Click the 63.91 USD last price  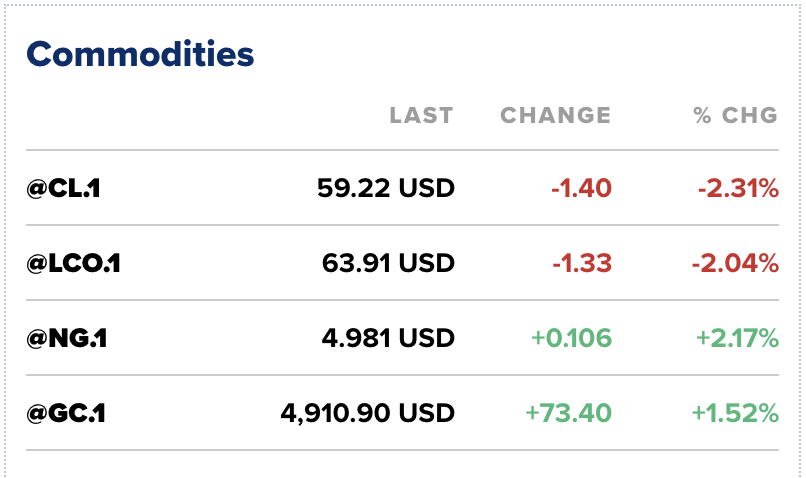tap(388, 263)
